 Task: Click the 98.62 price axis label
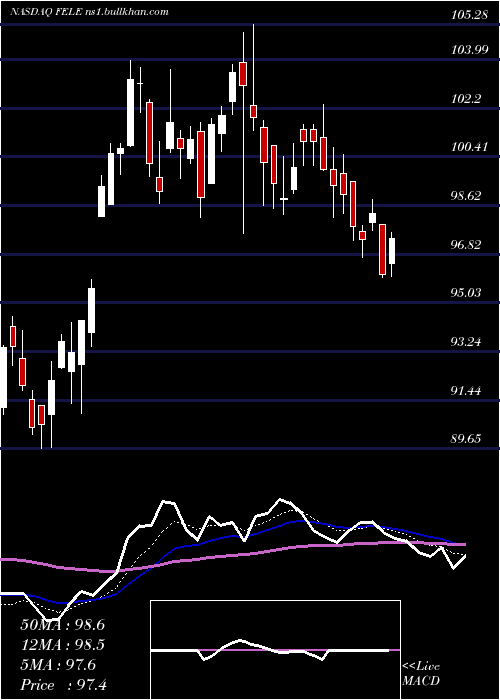[467, 196]
